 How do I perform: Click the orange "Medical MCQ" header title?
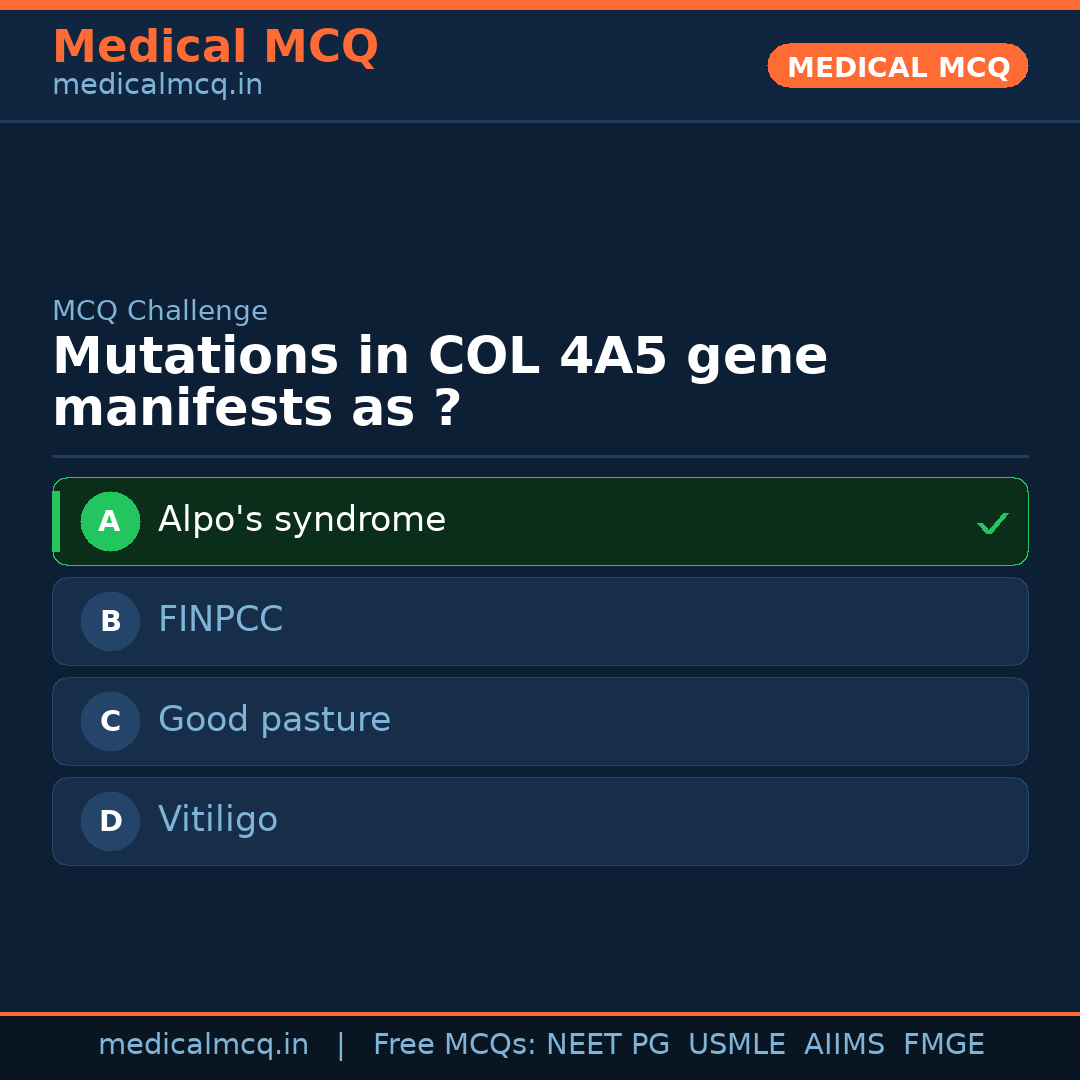[x=215, y=47]
